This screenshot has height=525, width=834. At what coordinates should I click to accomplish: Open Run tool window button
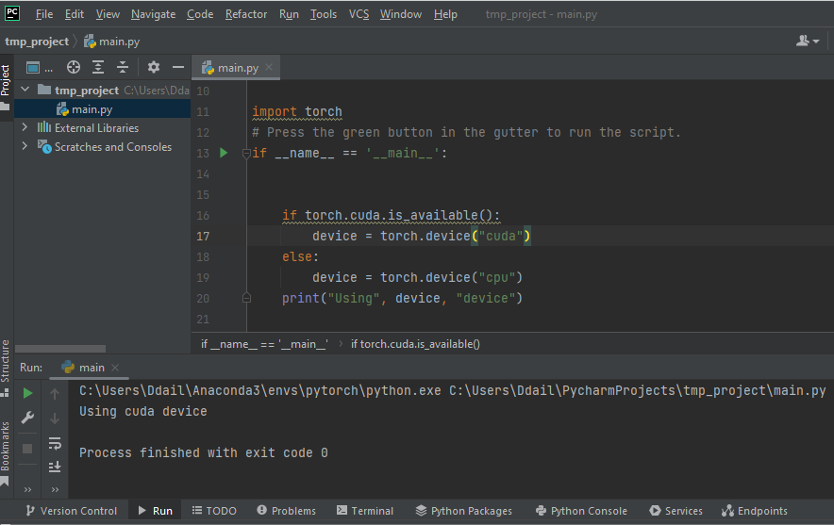[x=155, y=511]
